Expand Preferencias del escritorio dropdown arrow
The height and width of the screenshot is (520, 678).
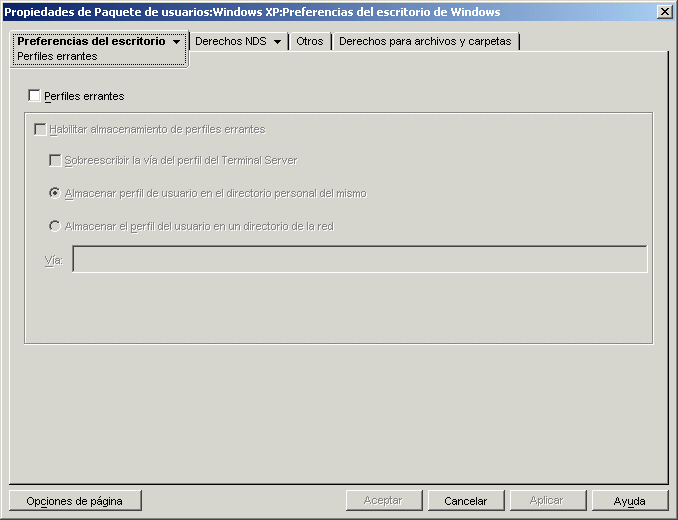coord(176,42)
